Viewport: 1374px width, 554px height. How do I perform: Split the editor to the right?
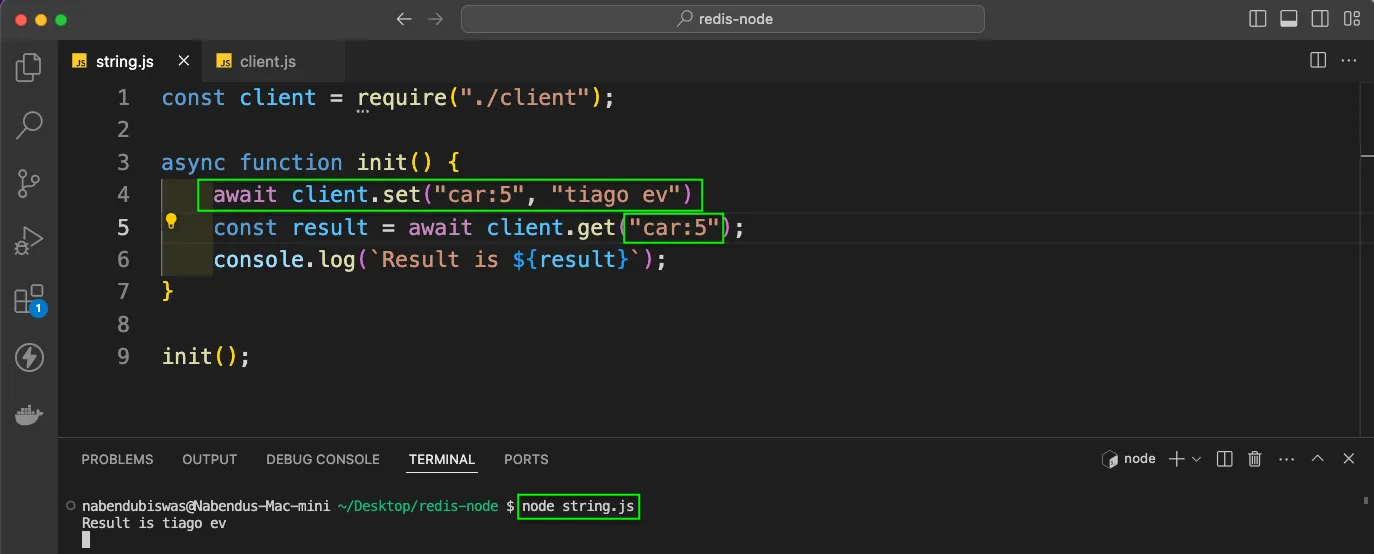tap(1318, 61)
